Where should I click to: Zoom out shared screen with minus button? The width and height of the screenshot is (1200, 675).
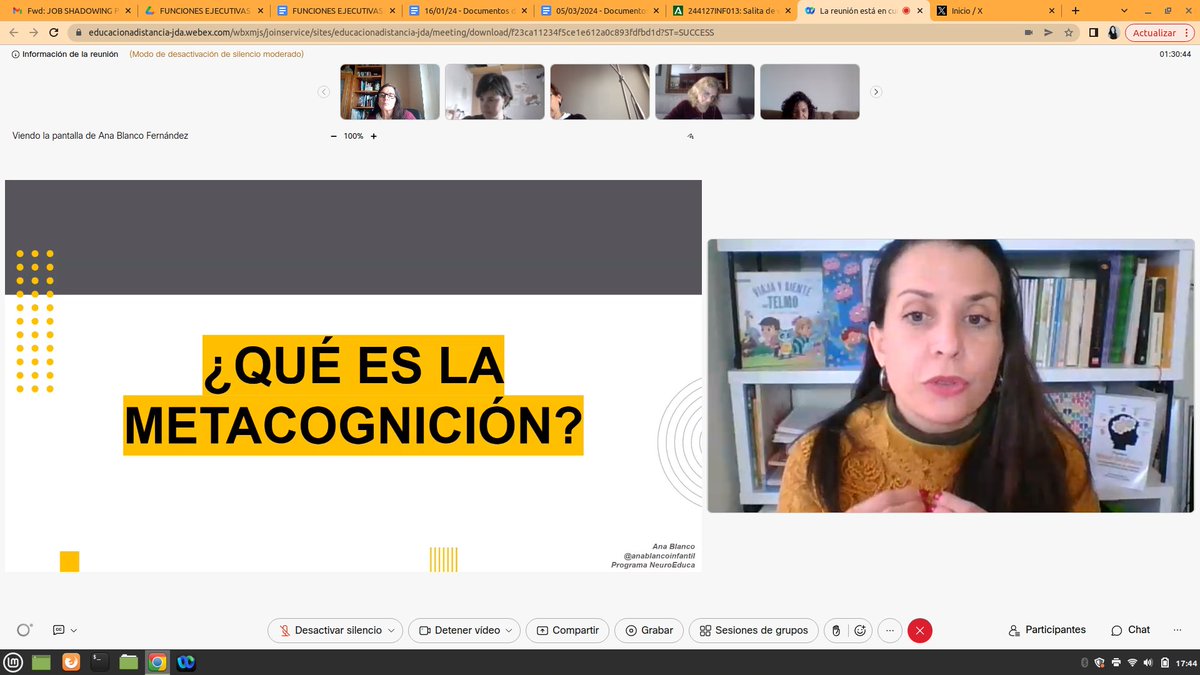(334, 136)
